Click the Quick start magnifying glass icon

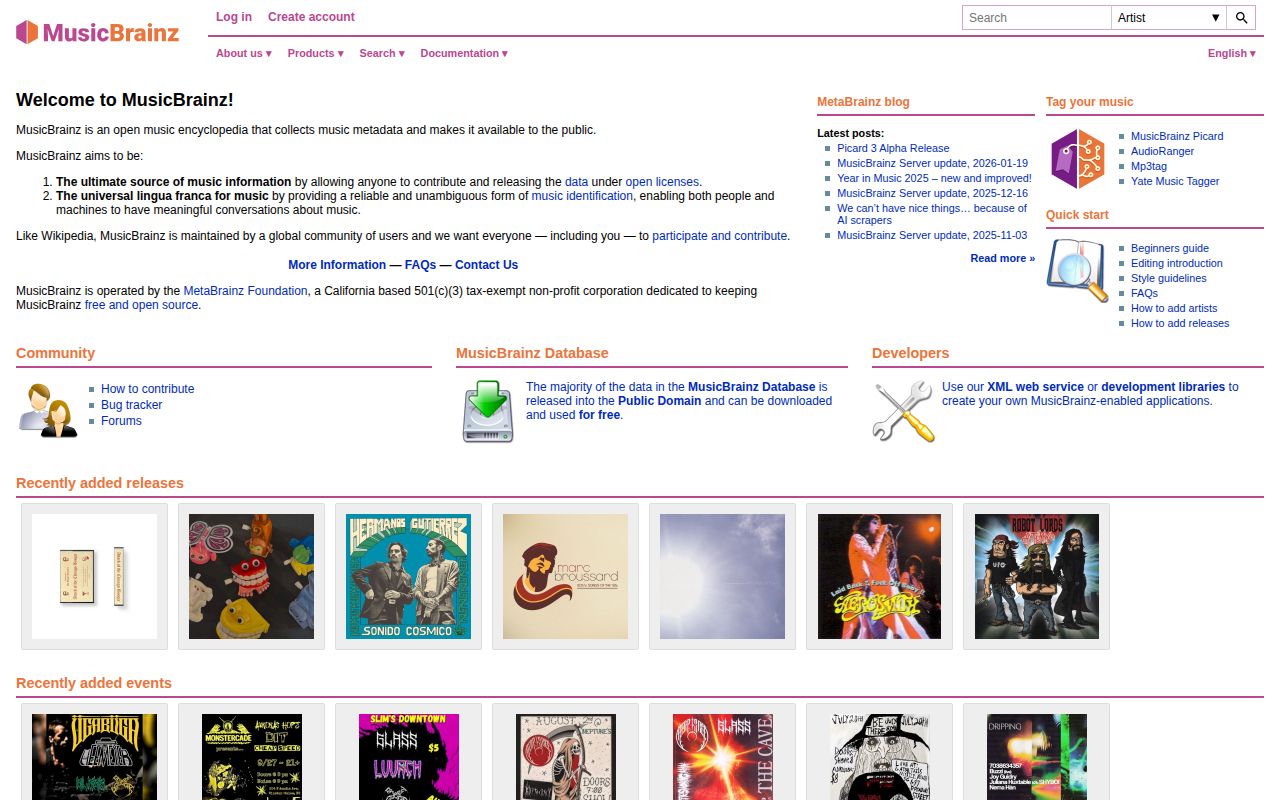(1076, 269)
